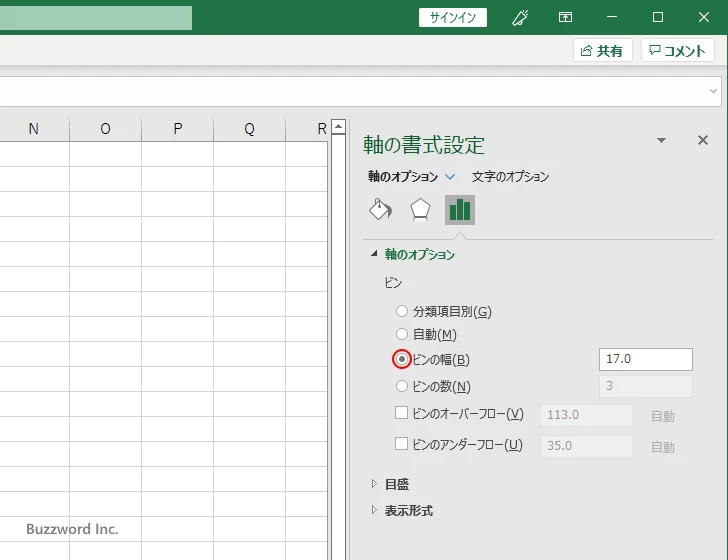728x560 pixels.
Task: Select 自動 bin radio option
Action: pyautogui.click(x=403, y=334)
